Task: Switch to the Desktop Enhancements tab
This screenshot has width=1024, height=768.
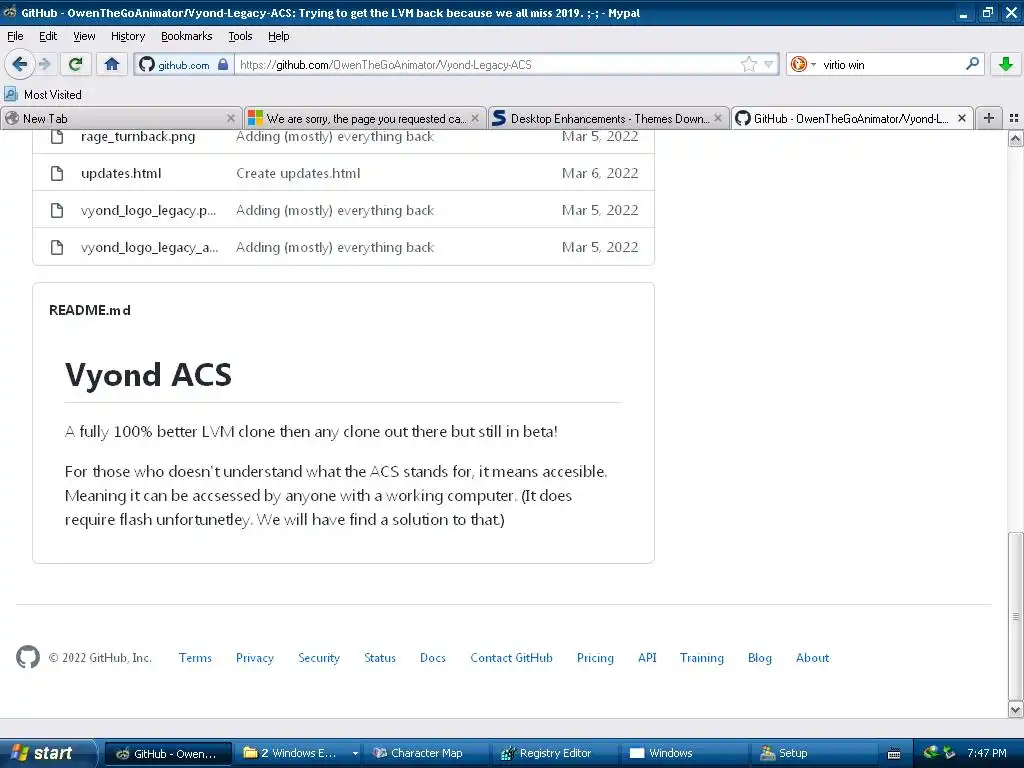Action: click(608, 118)
